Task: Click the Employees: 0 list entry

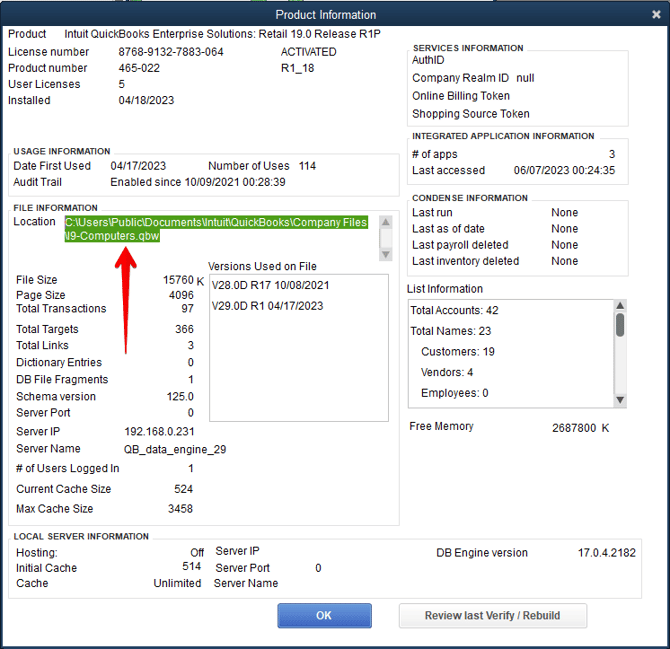Action: click(454, 393)
